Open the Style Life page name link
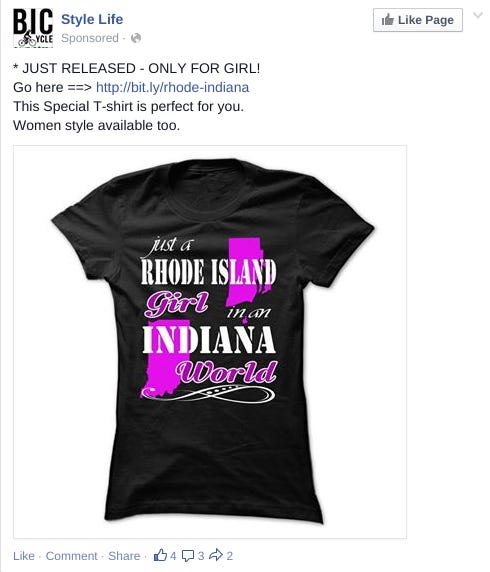 pyautogui.click(x=92, y=19)
